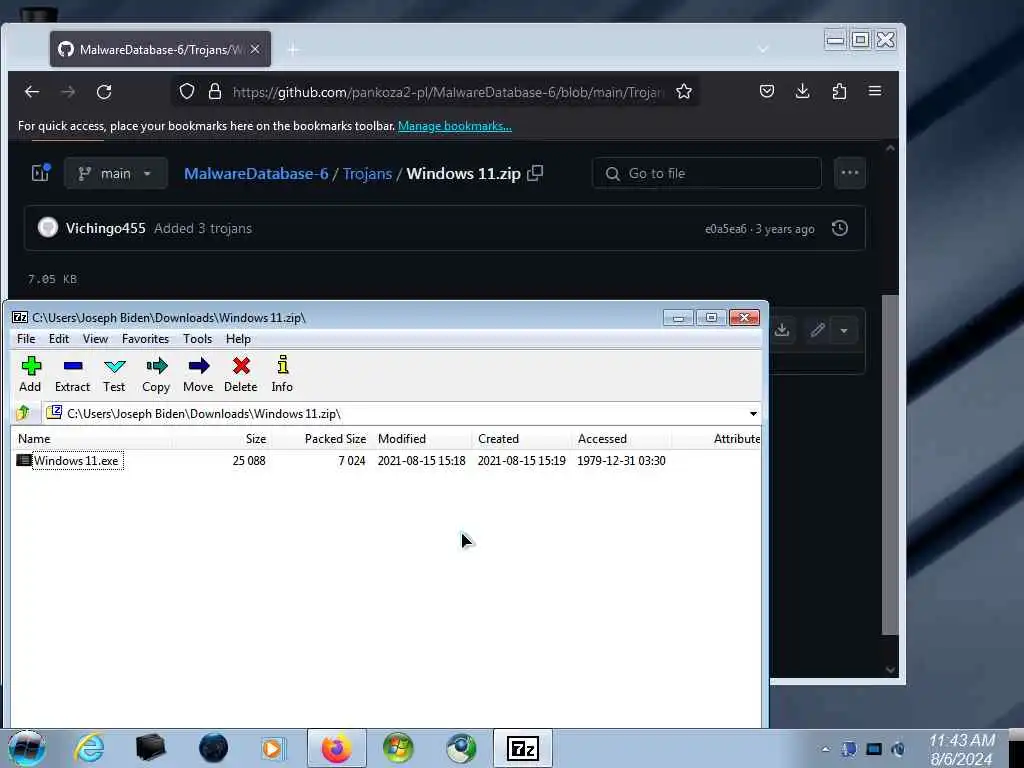The width and height of the screenshot is (1024, 768).
Task: Click the Manage bookmarks link
Action: point(455,126)
